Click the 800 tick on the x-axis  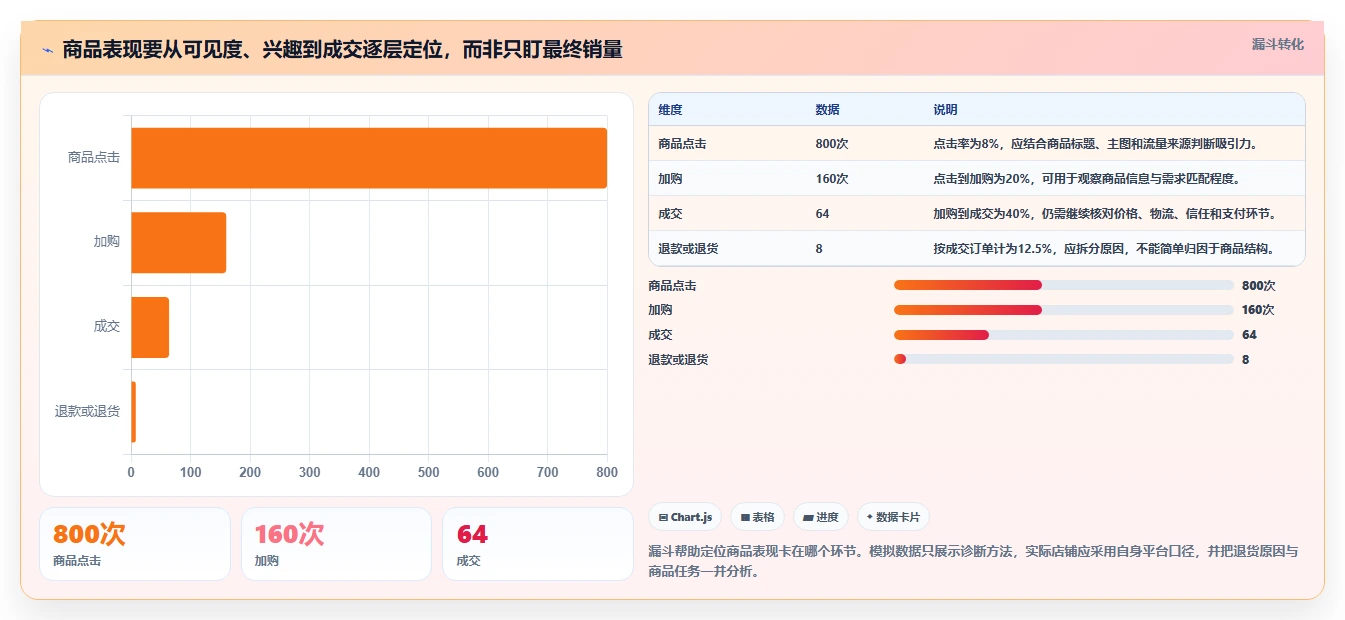(x=606, y=472)
